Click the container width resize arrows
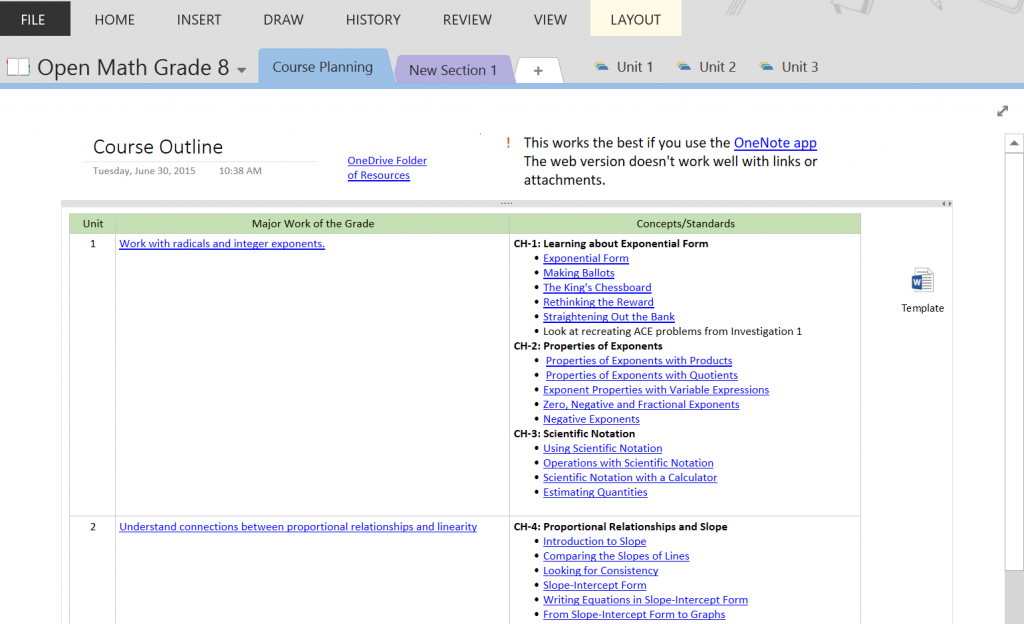This screenshot has height=624, width=1024. pos(947,203)
